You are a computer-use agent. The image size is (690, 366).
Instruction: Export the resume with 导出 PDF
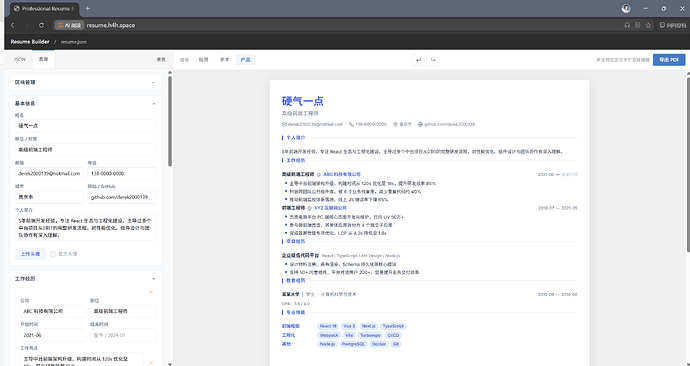tap(669, 60)
